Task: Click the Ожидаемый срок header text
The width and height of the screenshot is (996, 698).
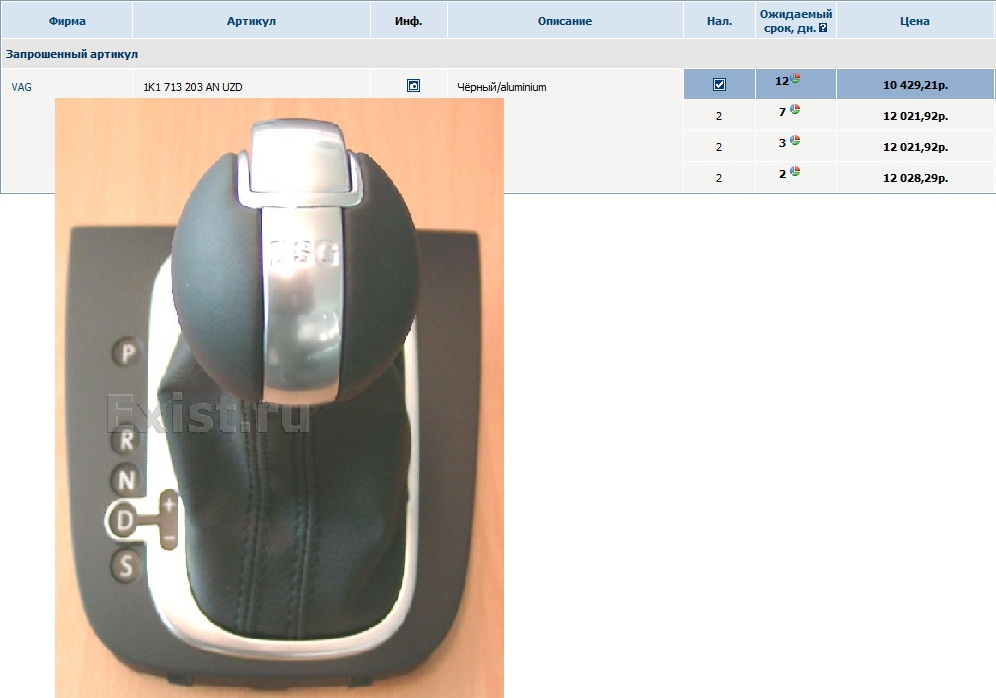Action: pos(795,15)
